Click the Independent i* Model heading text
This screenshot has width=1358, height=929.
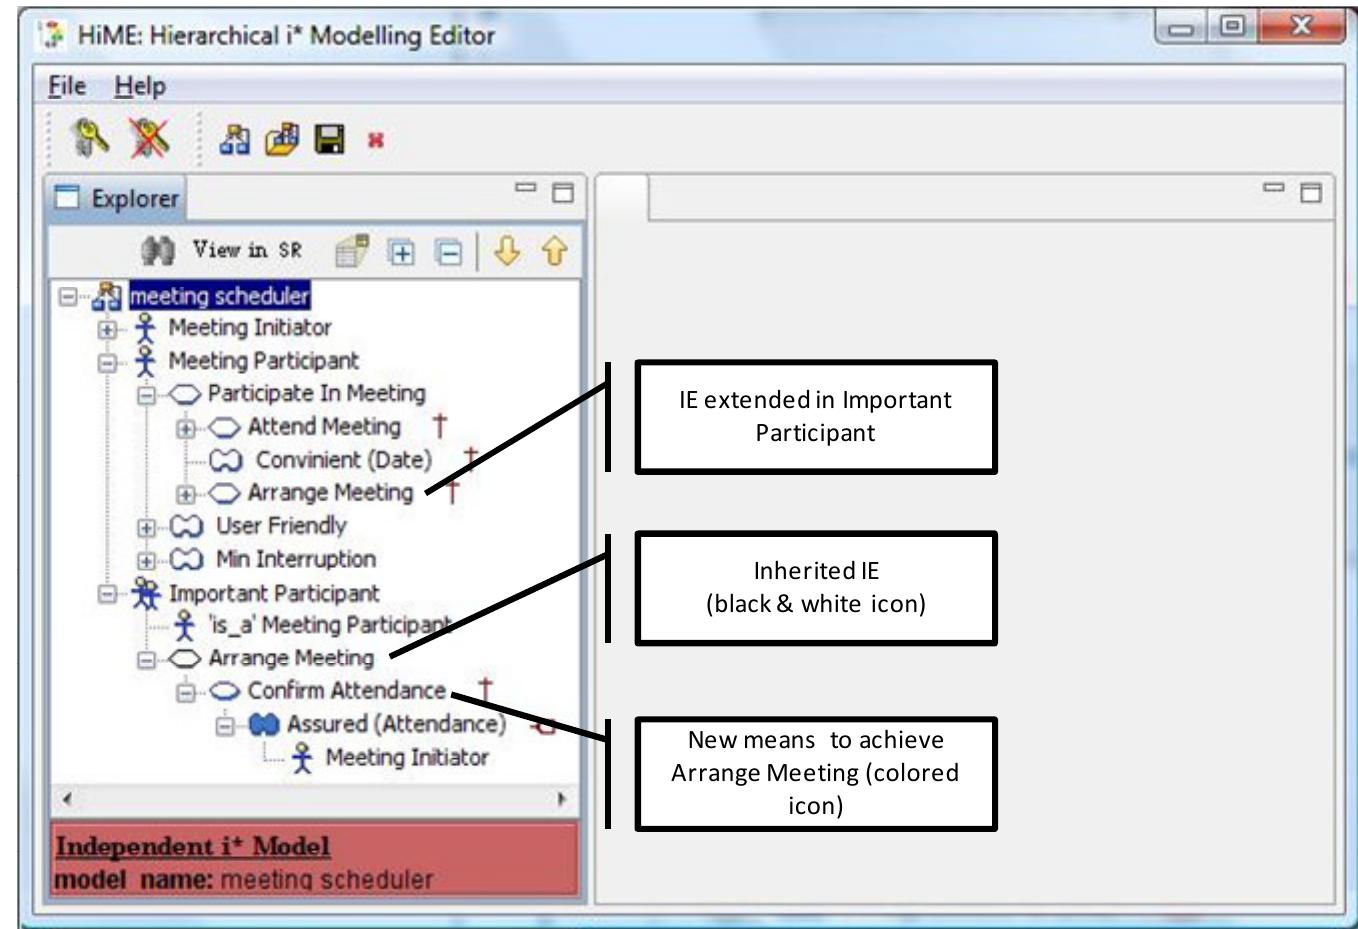click(x=192, y=846)
